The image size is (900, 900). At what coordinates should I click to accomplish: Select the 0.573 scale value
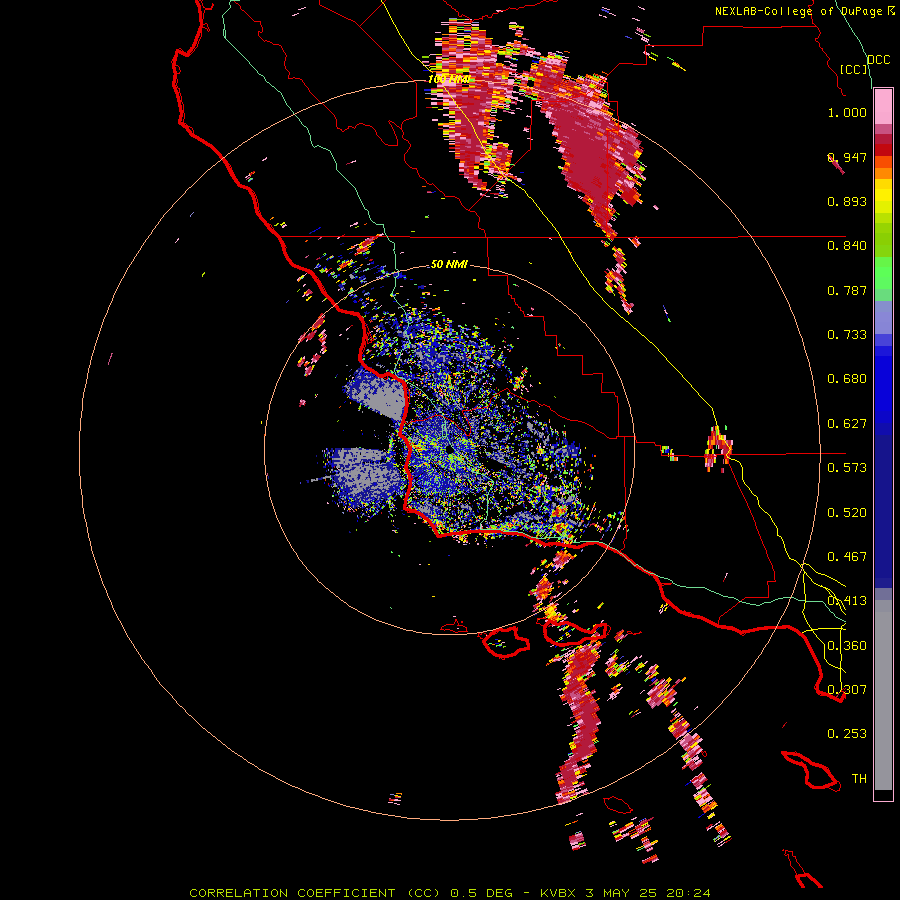click(x=847, y=468)
